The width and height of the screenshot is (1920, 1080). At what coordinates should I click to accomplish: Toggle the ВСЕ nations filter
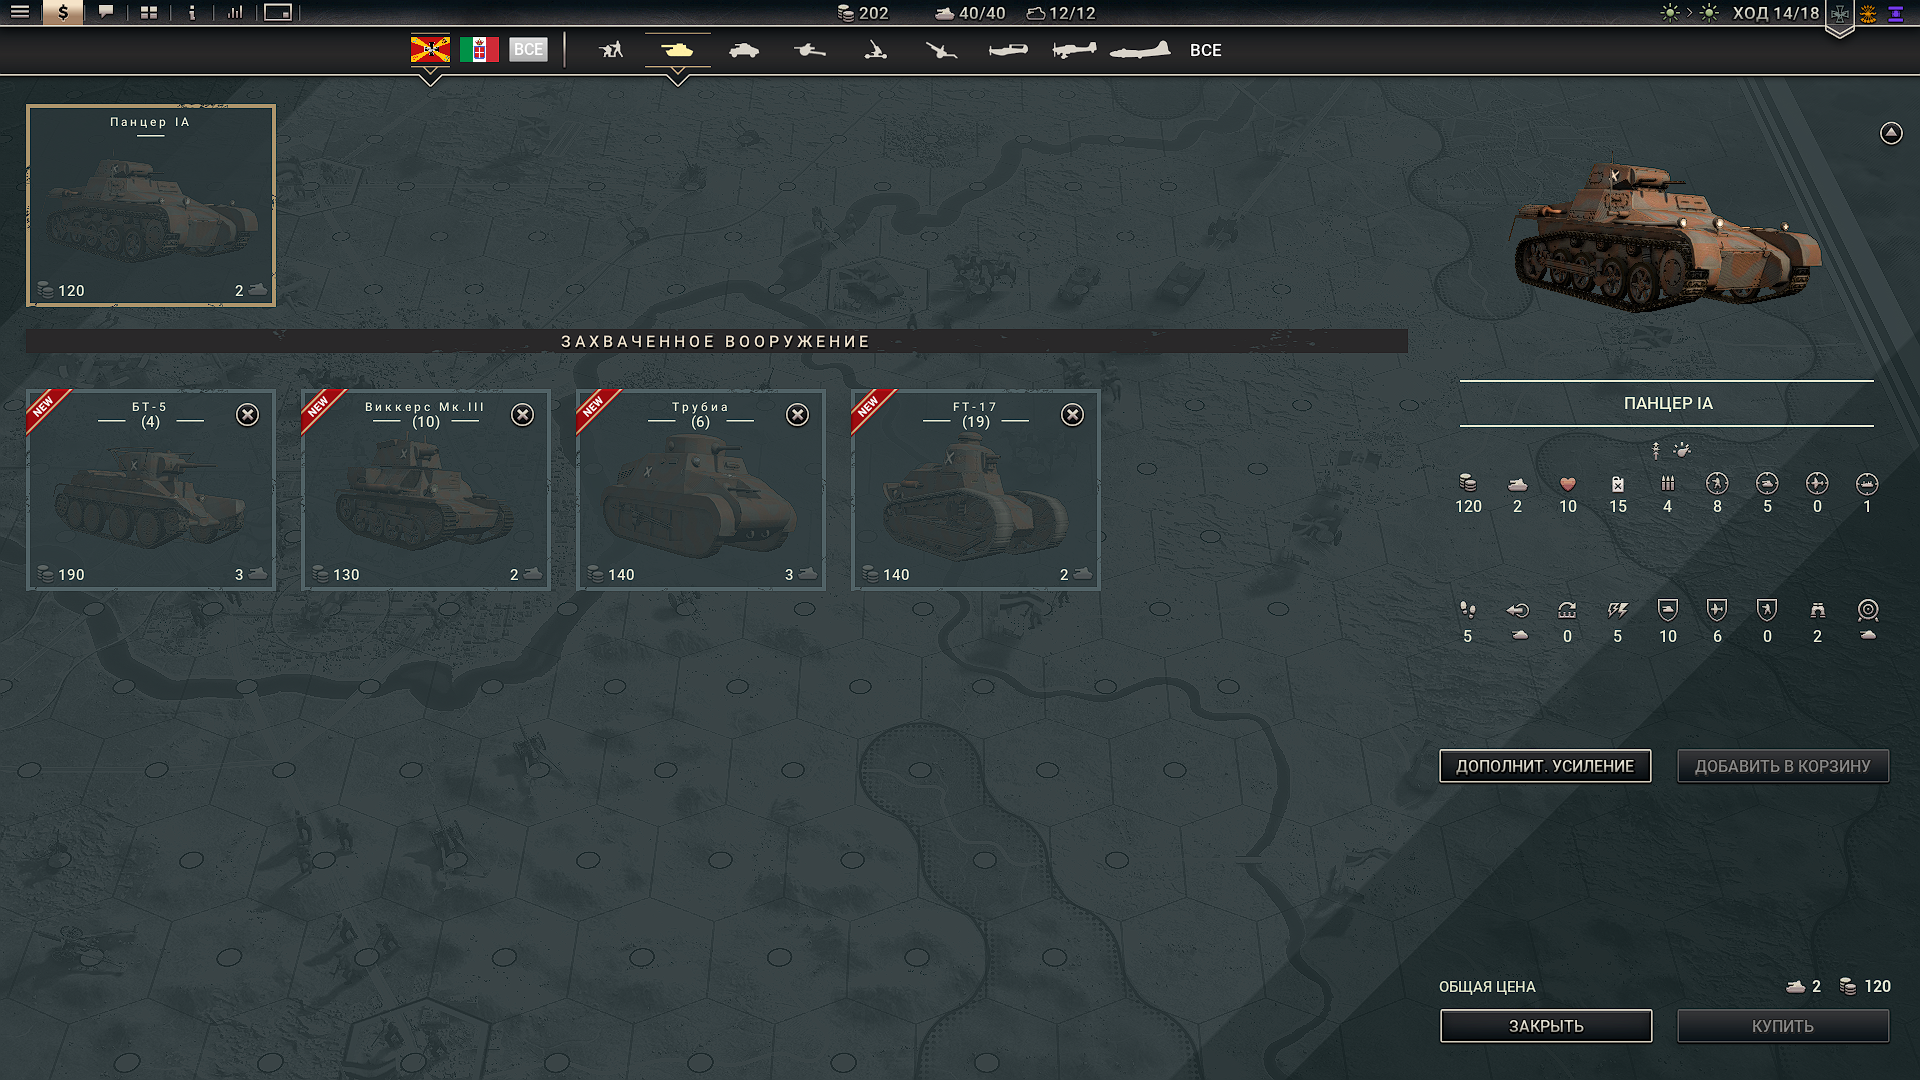pyautogui.click(x=528, y=49)
